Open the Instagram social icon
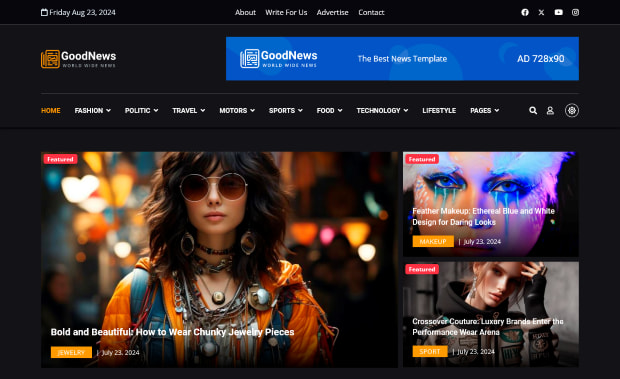 pos(575,12)
